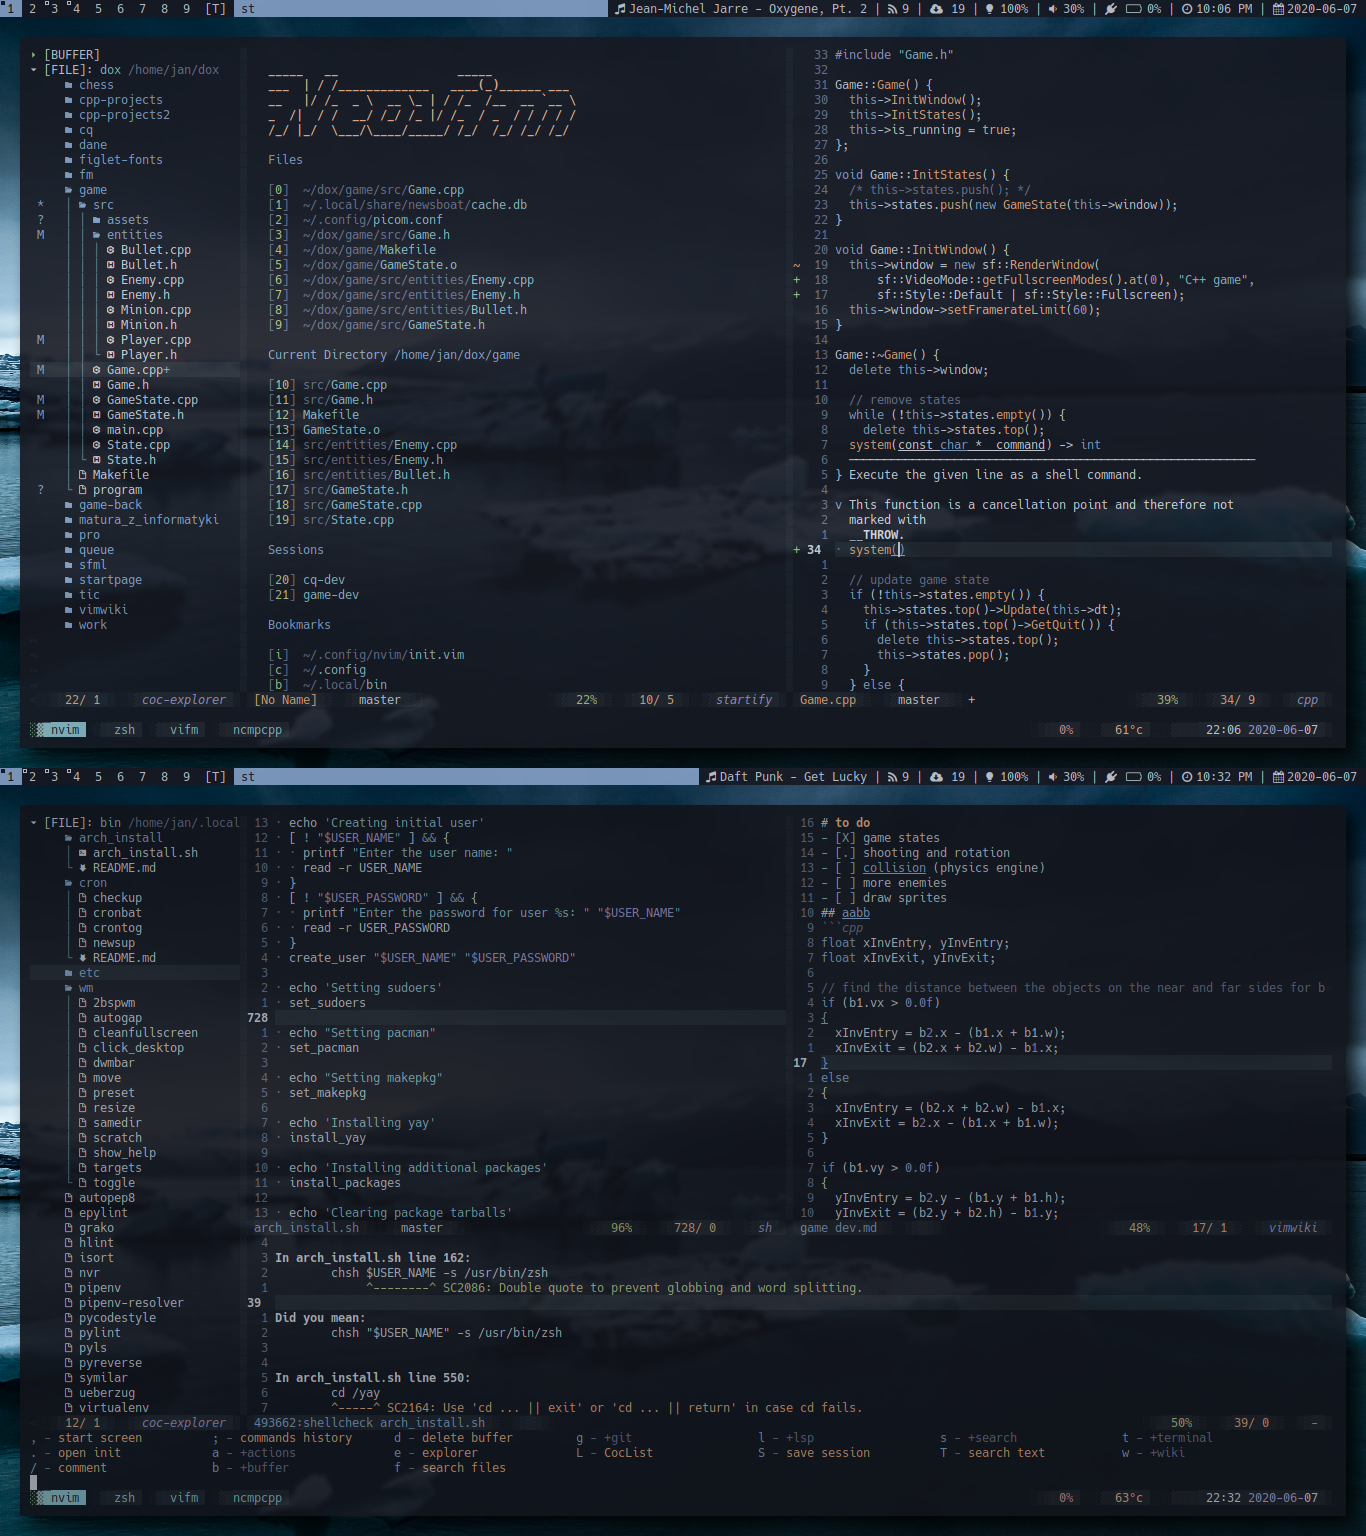
Task: Select the '+git' which-key menu entry
Action: [x=617, y=1438]
